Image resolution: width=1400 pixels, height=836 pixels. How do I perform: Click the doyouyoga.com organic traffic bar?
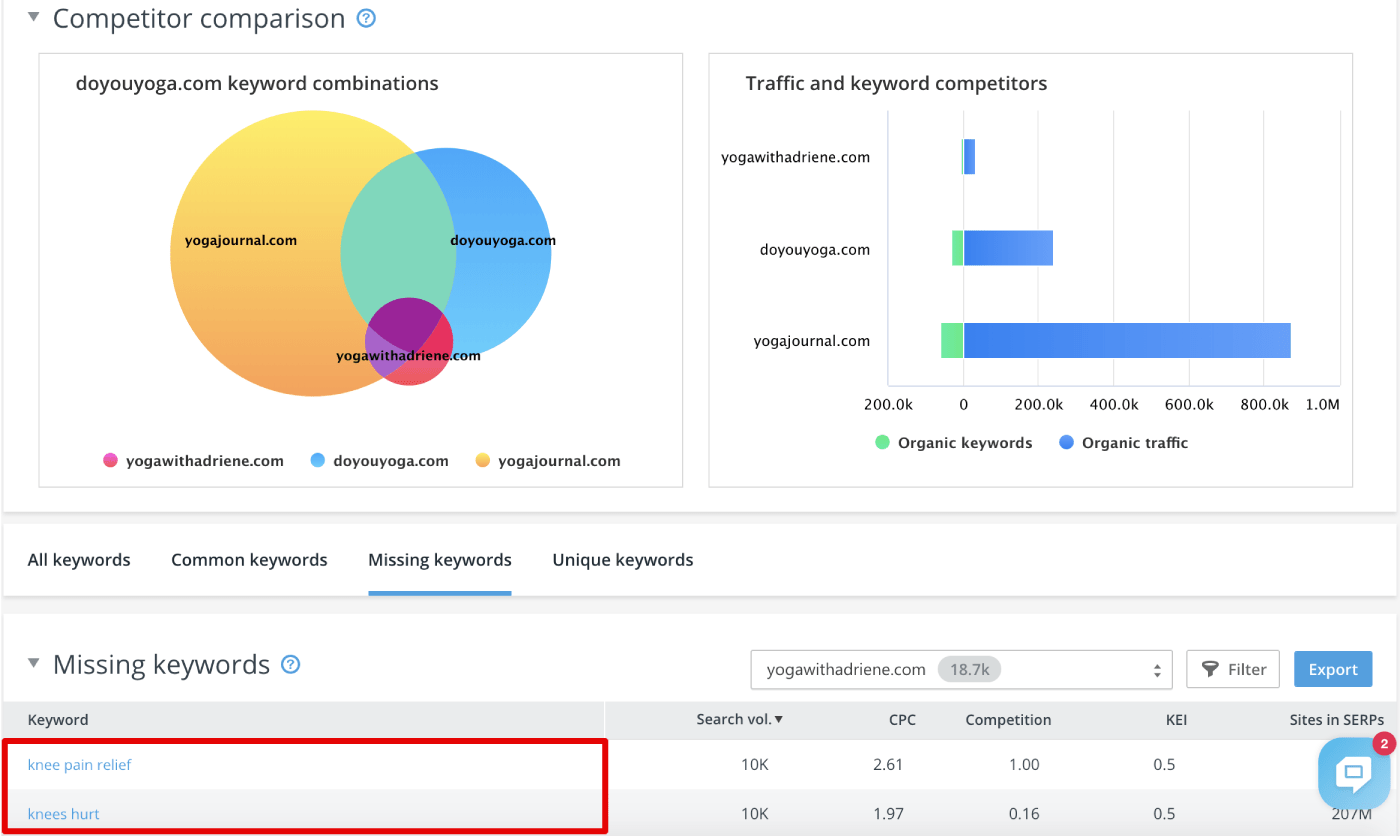click(1008, 248)
